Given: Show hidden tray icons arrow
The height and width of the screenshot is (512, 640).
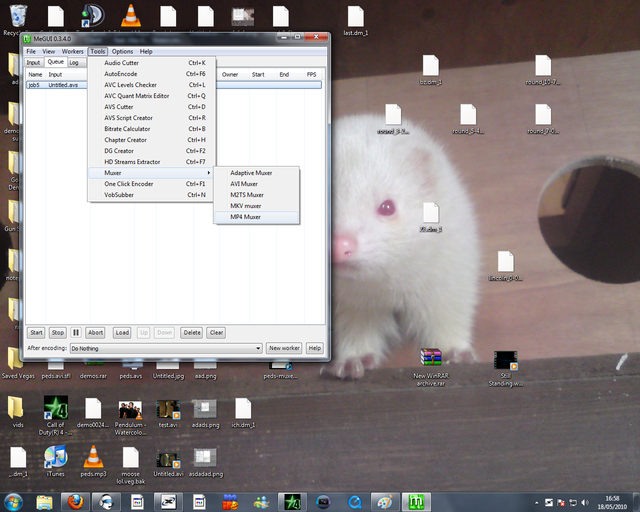Looking at the screenshot, I should pyautogui.click(x=537, y=503).
